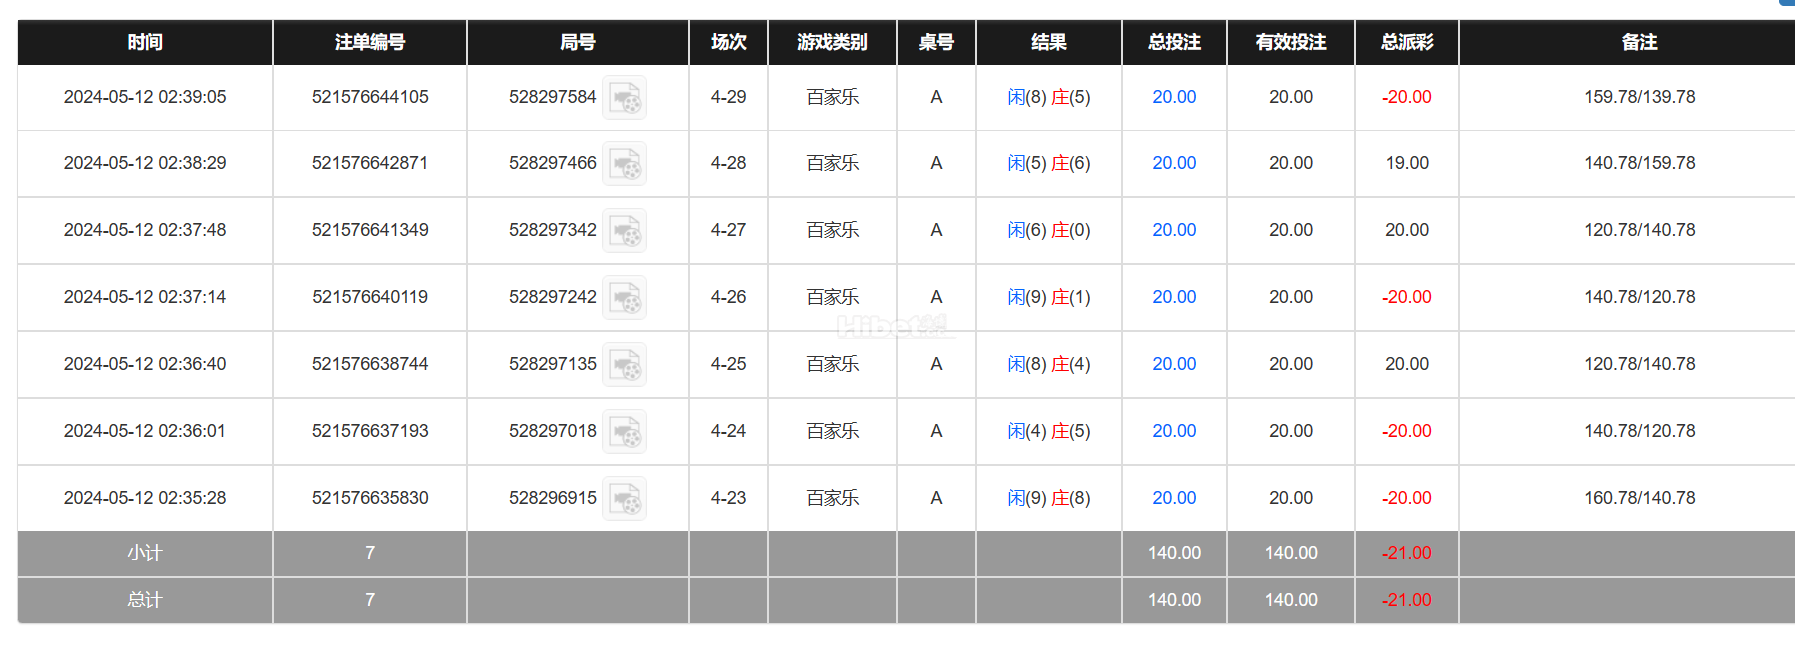Select payout -20.00 in row 4-24
Image resolution: width=1795 pixels, height=652 pixels.
click(x=1407, y=431)
